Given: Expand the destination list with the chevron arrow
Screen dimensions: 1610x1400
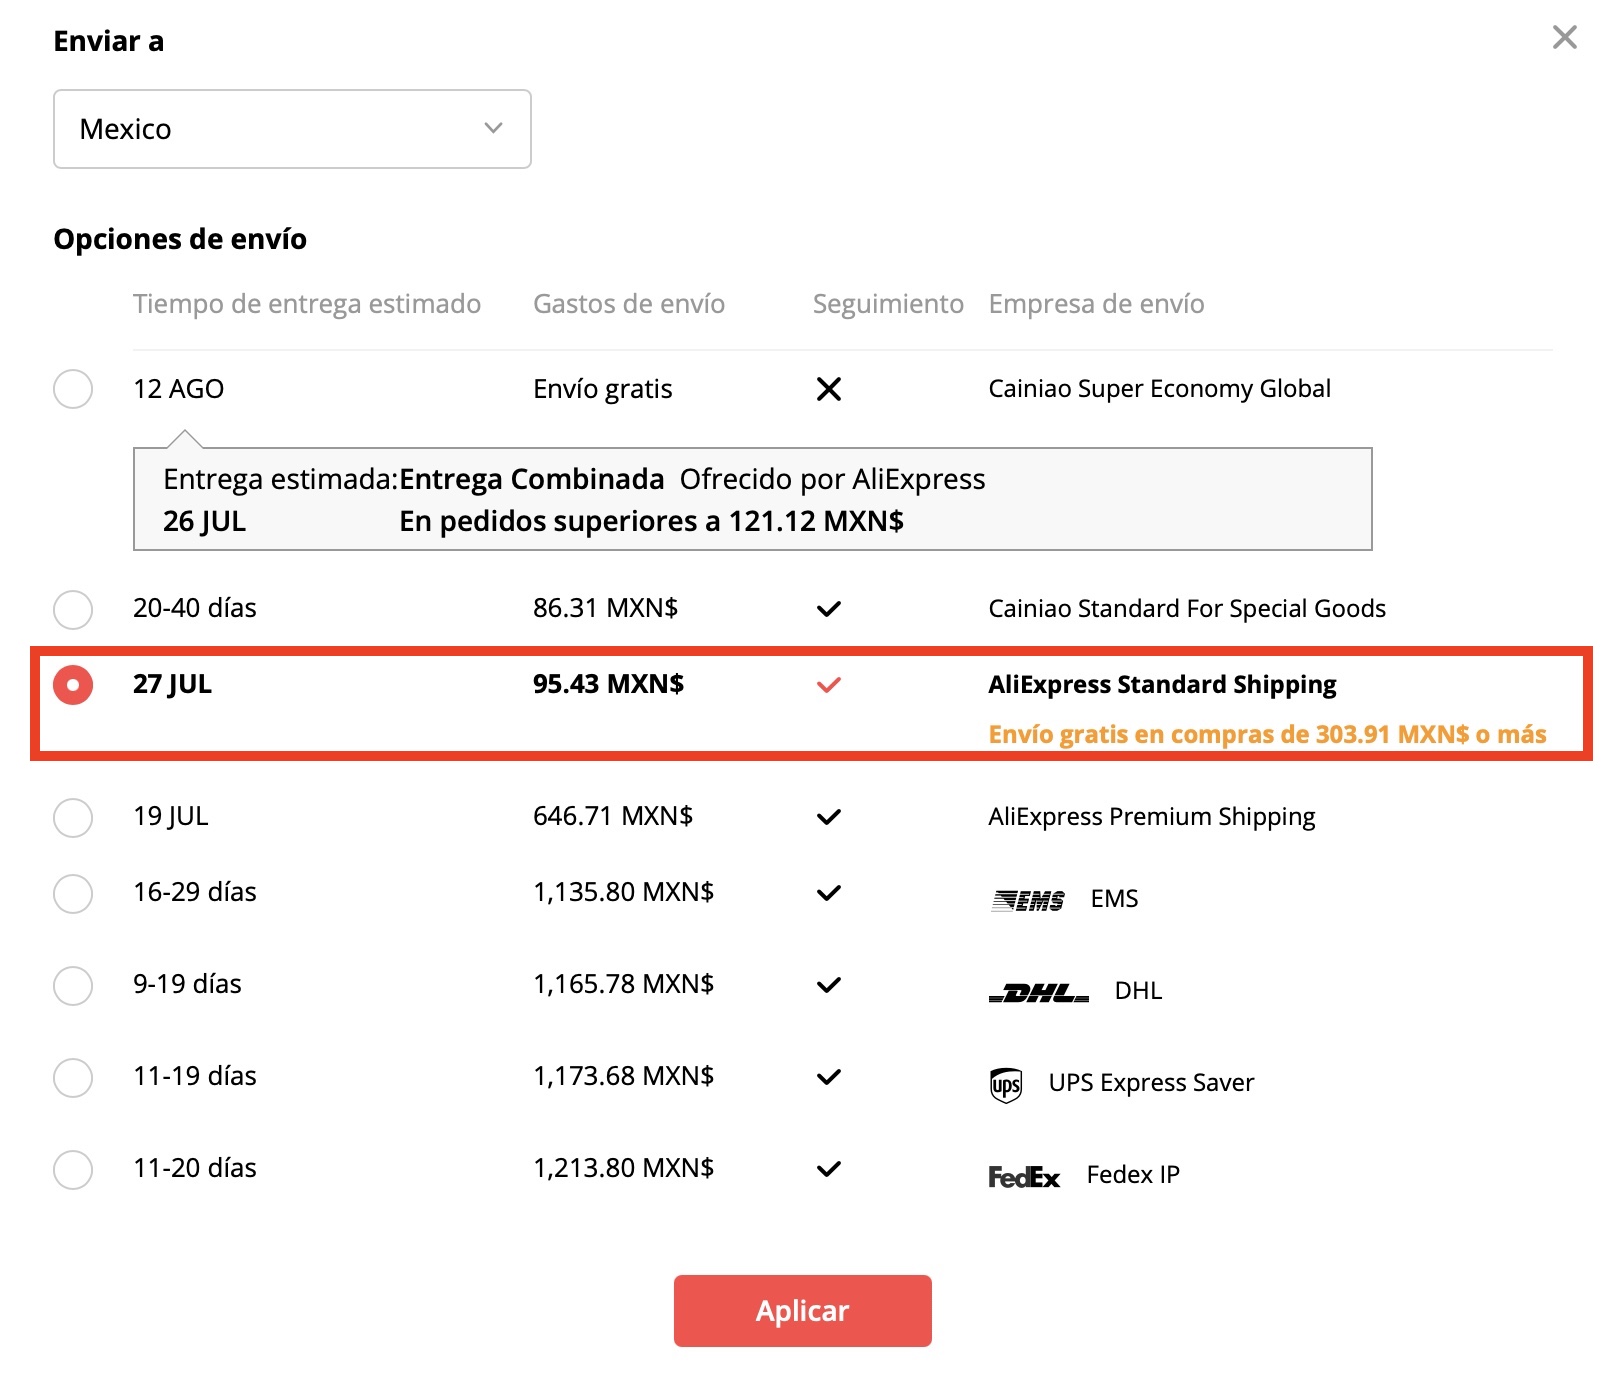Looking at the screenshot, I should (493, 128).
